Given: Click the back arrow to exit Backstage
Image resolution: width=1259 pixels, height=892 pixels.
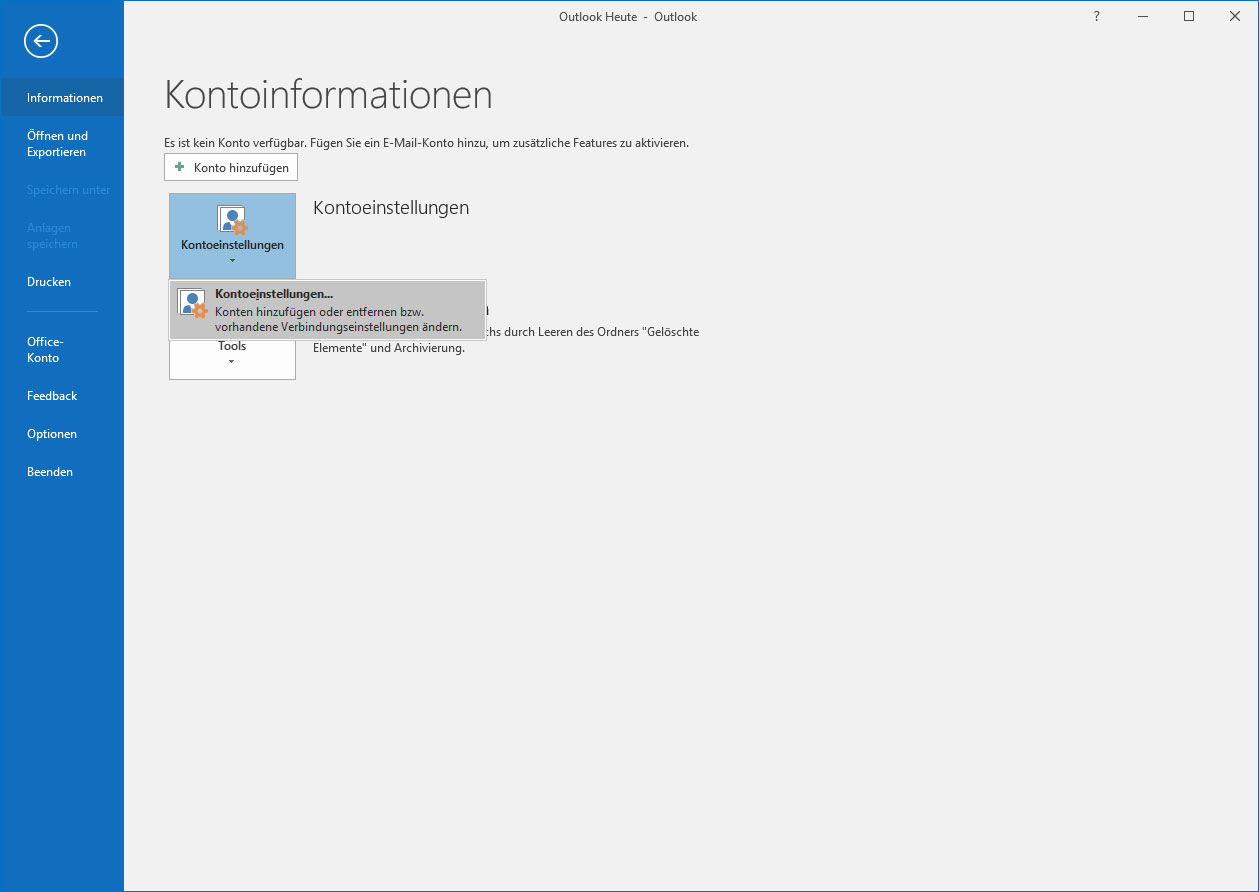Looking at the screenshot, I should (x=41, y=41).
